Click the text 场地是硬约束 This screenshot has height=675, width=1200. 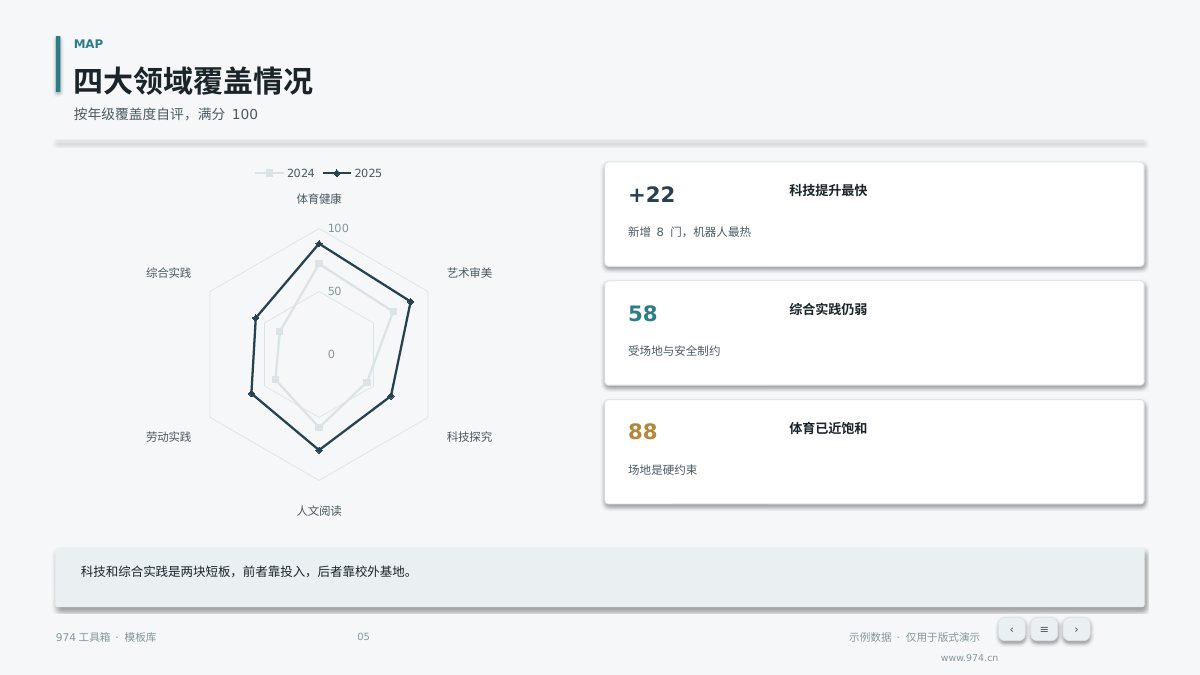click(662, 470)
